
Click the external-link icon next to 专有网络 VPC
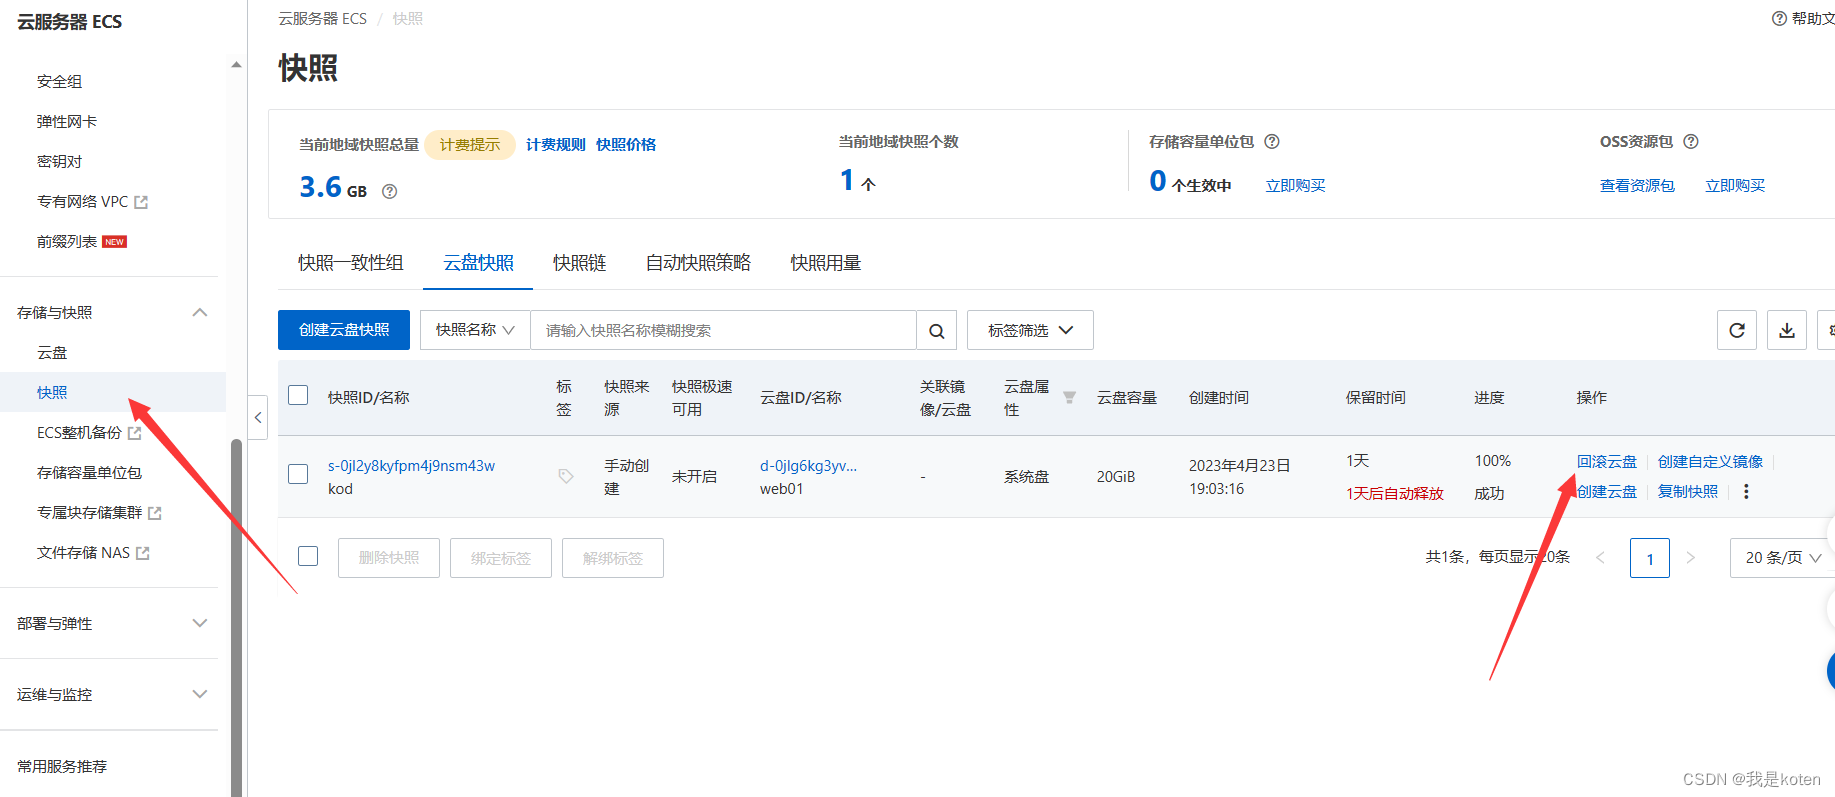click(x=141, y=202)
